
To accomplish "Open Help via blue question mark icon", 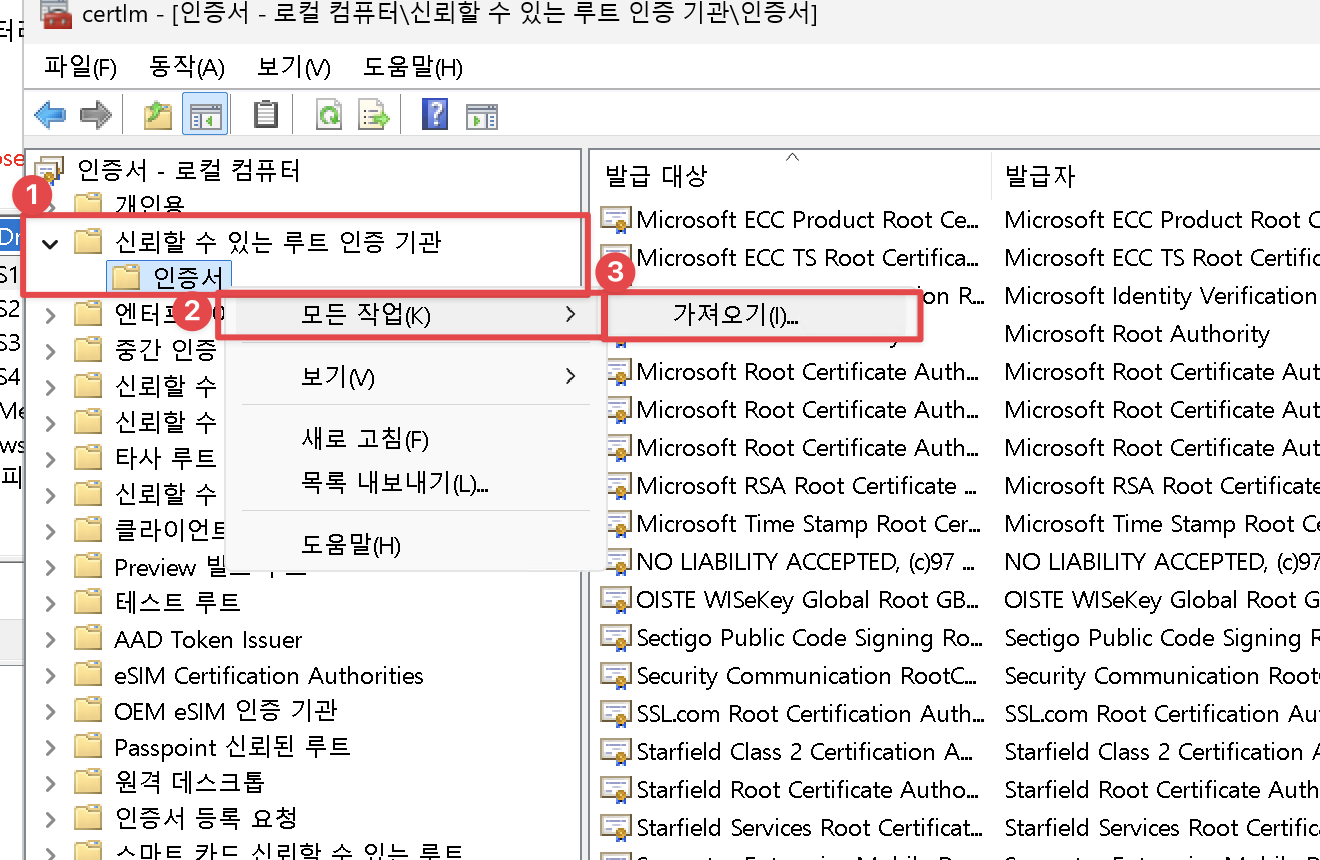I will [x=435, y=115].
